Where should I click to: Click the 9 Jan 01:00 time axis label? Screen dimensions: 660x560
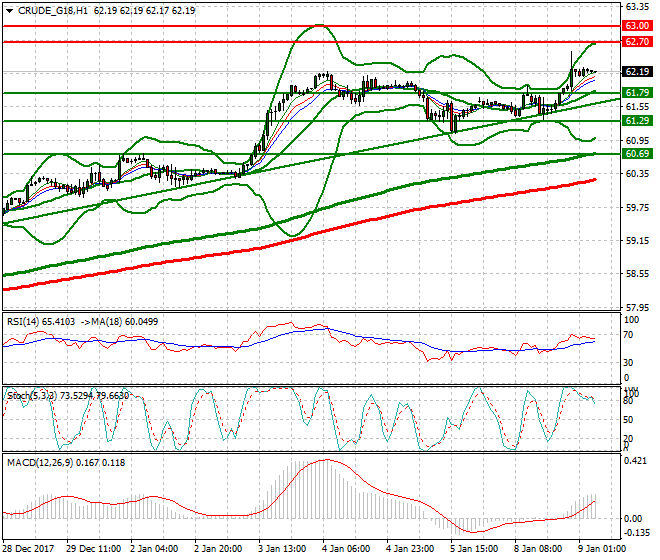[602, 549]
